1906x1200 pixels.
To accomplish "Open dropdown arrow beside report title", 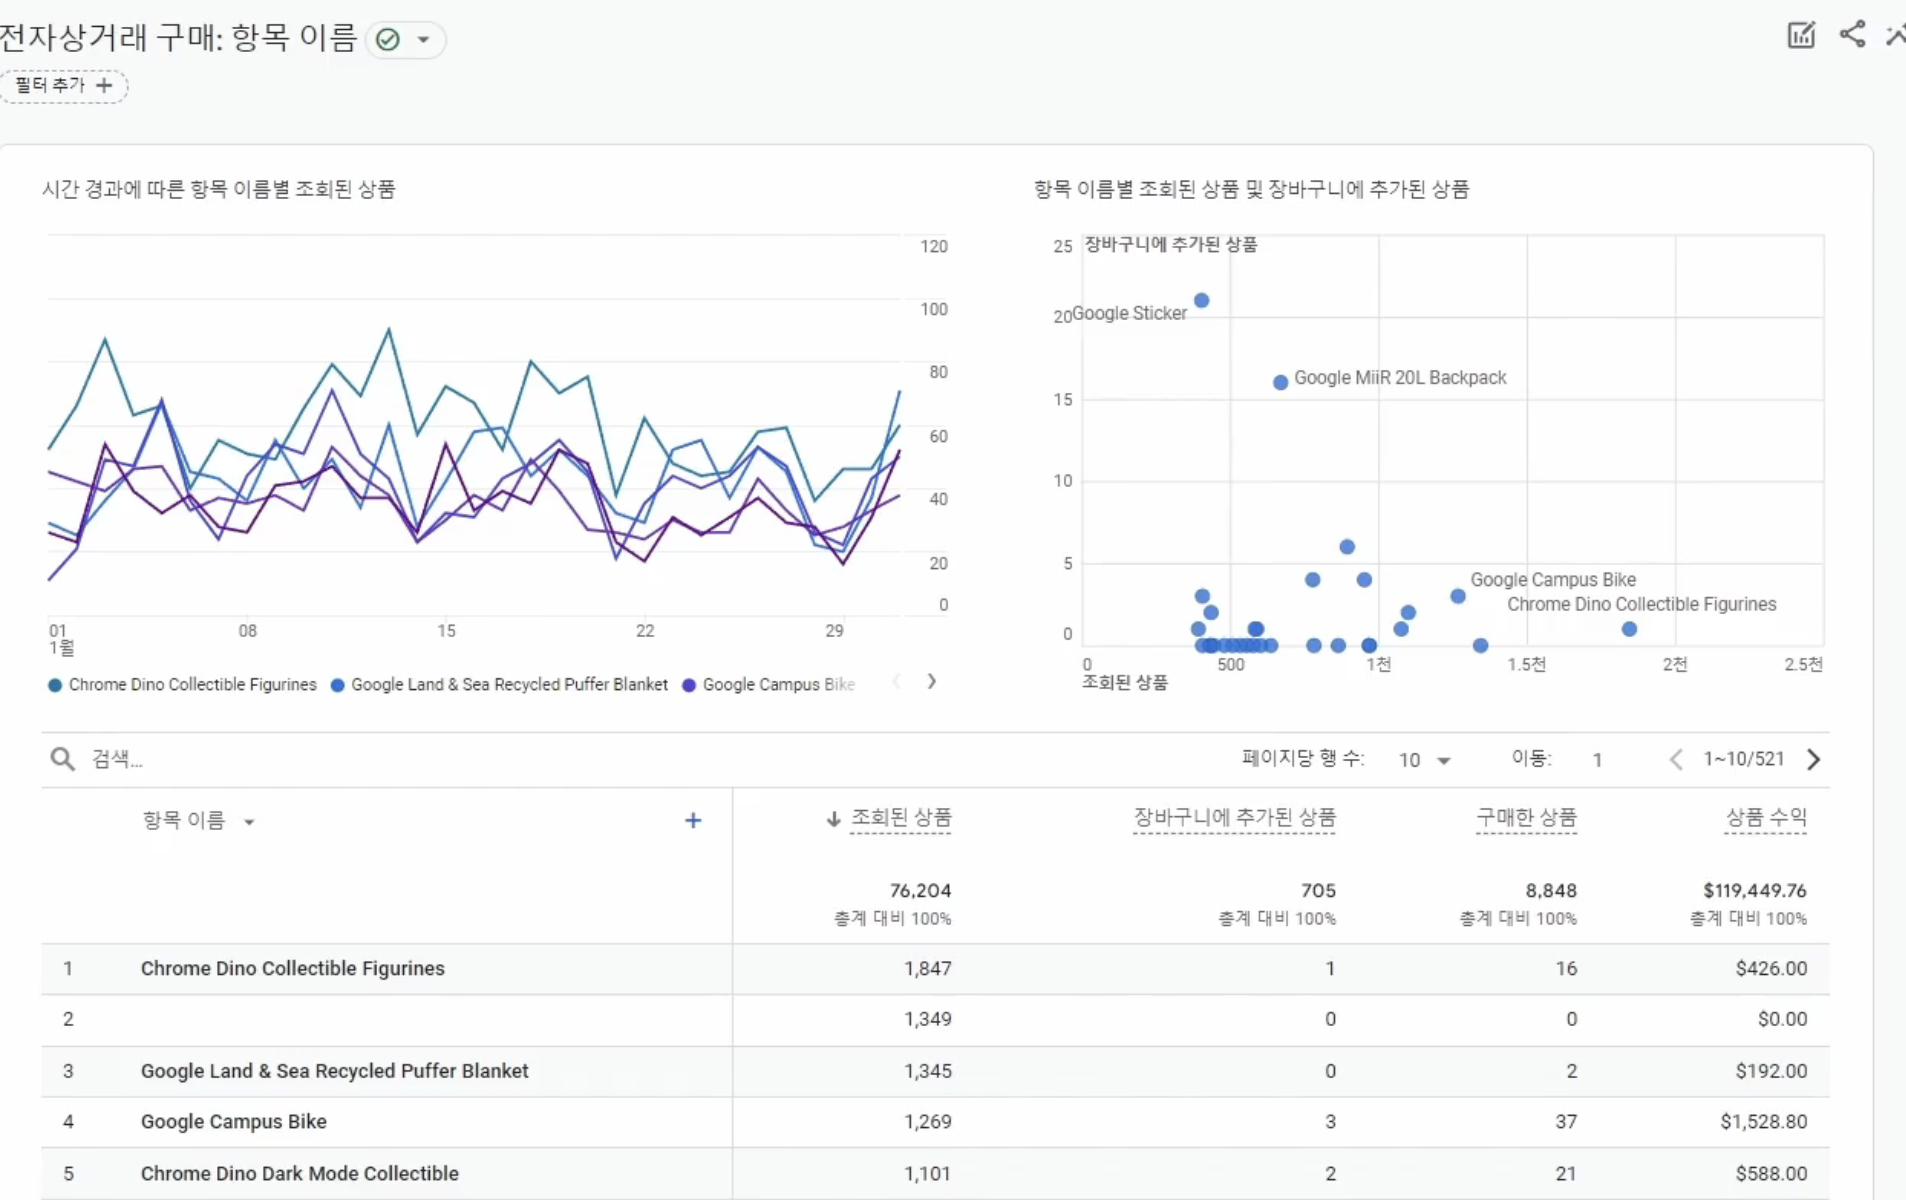I will pos(424,40).
